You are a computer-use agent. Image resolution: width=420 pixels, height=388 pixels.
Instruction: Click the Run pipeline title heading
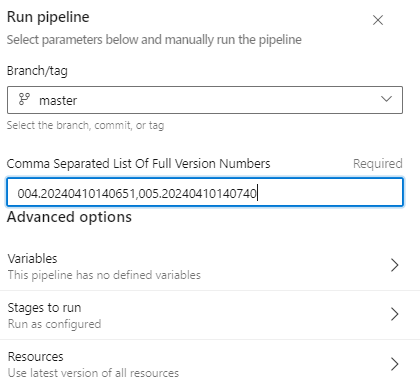[48, 17]
